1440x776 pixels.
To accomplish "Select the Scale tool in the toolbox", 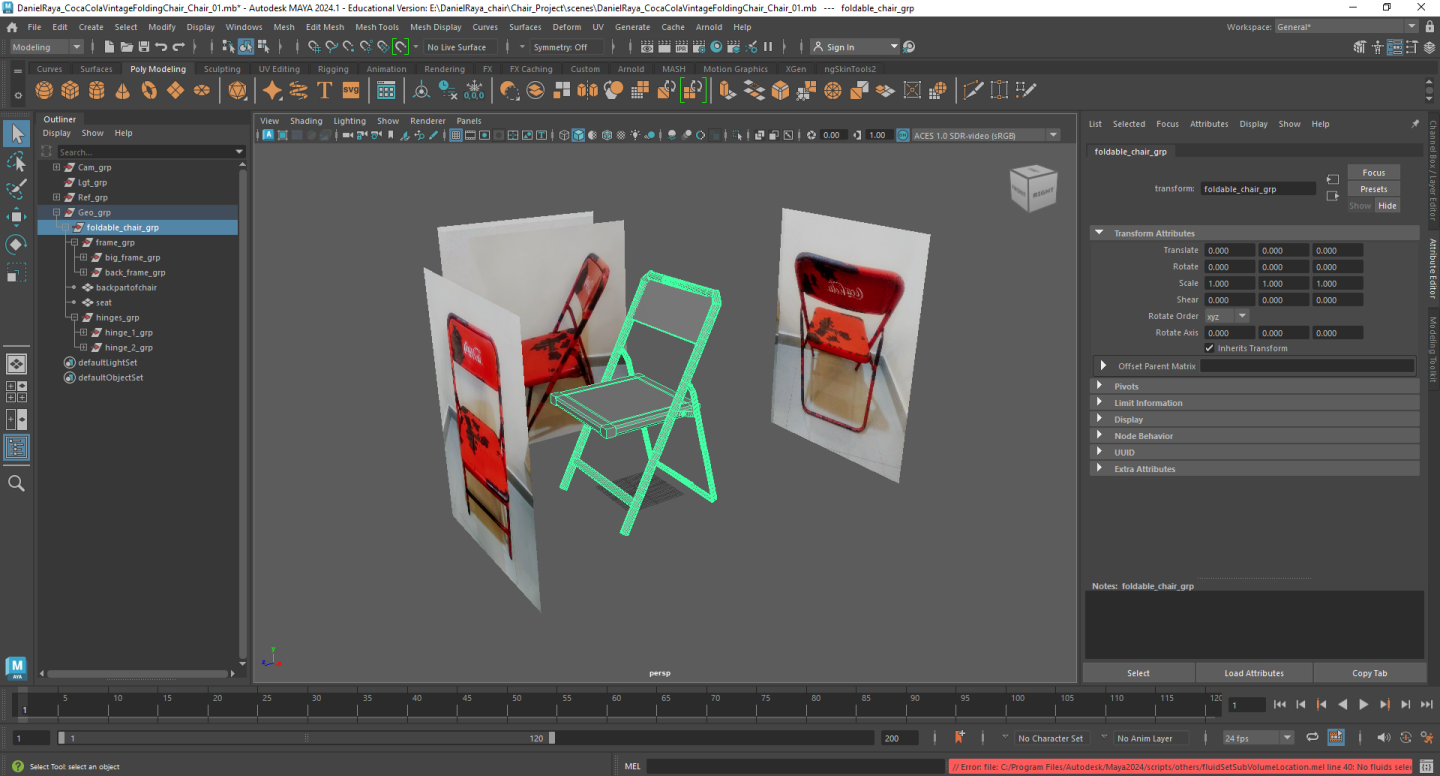I will tap(17, 273).
